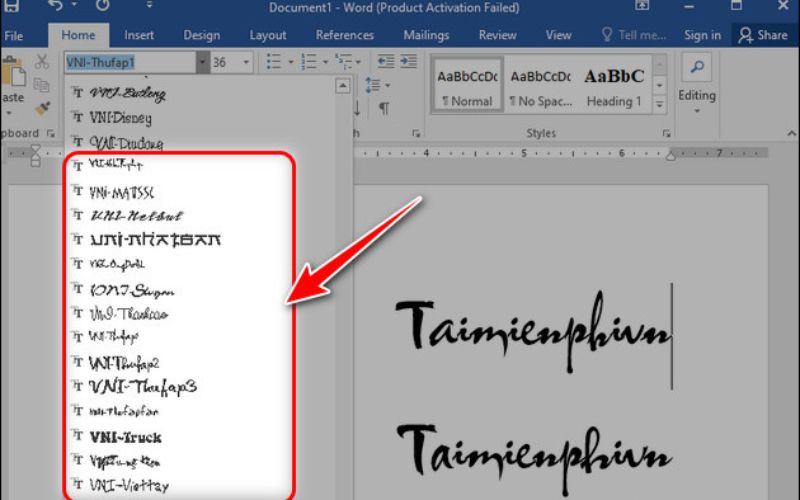Collapse the font name dropdown arrow

203,62
